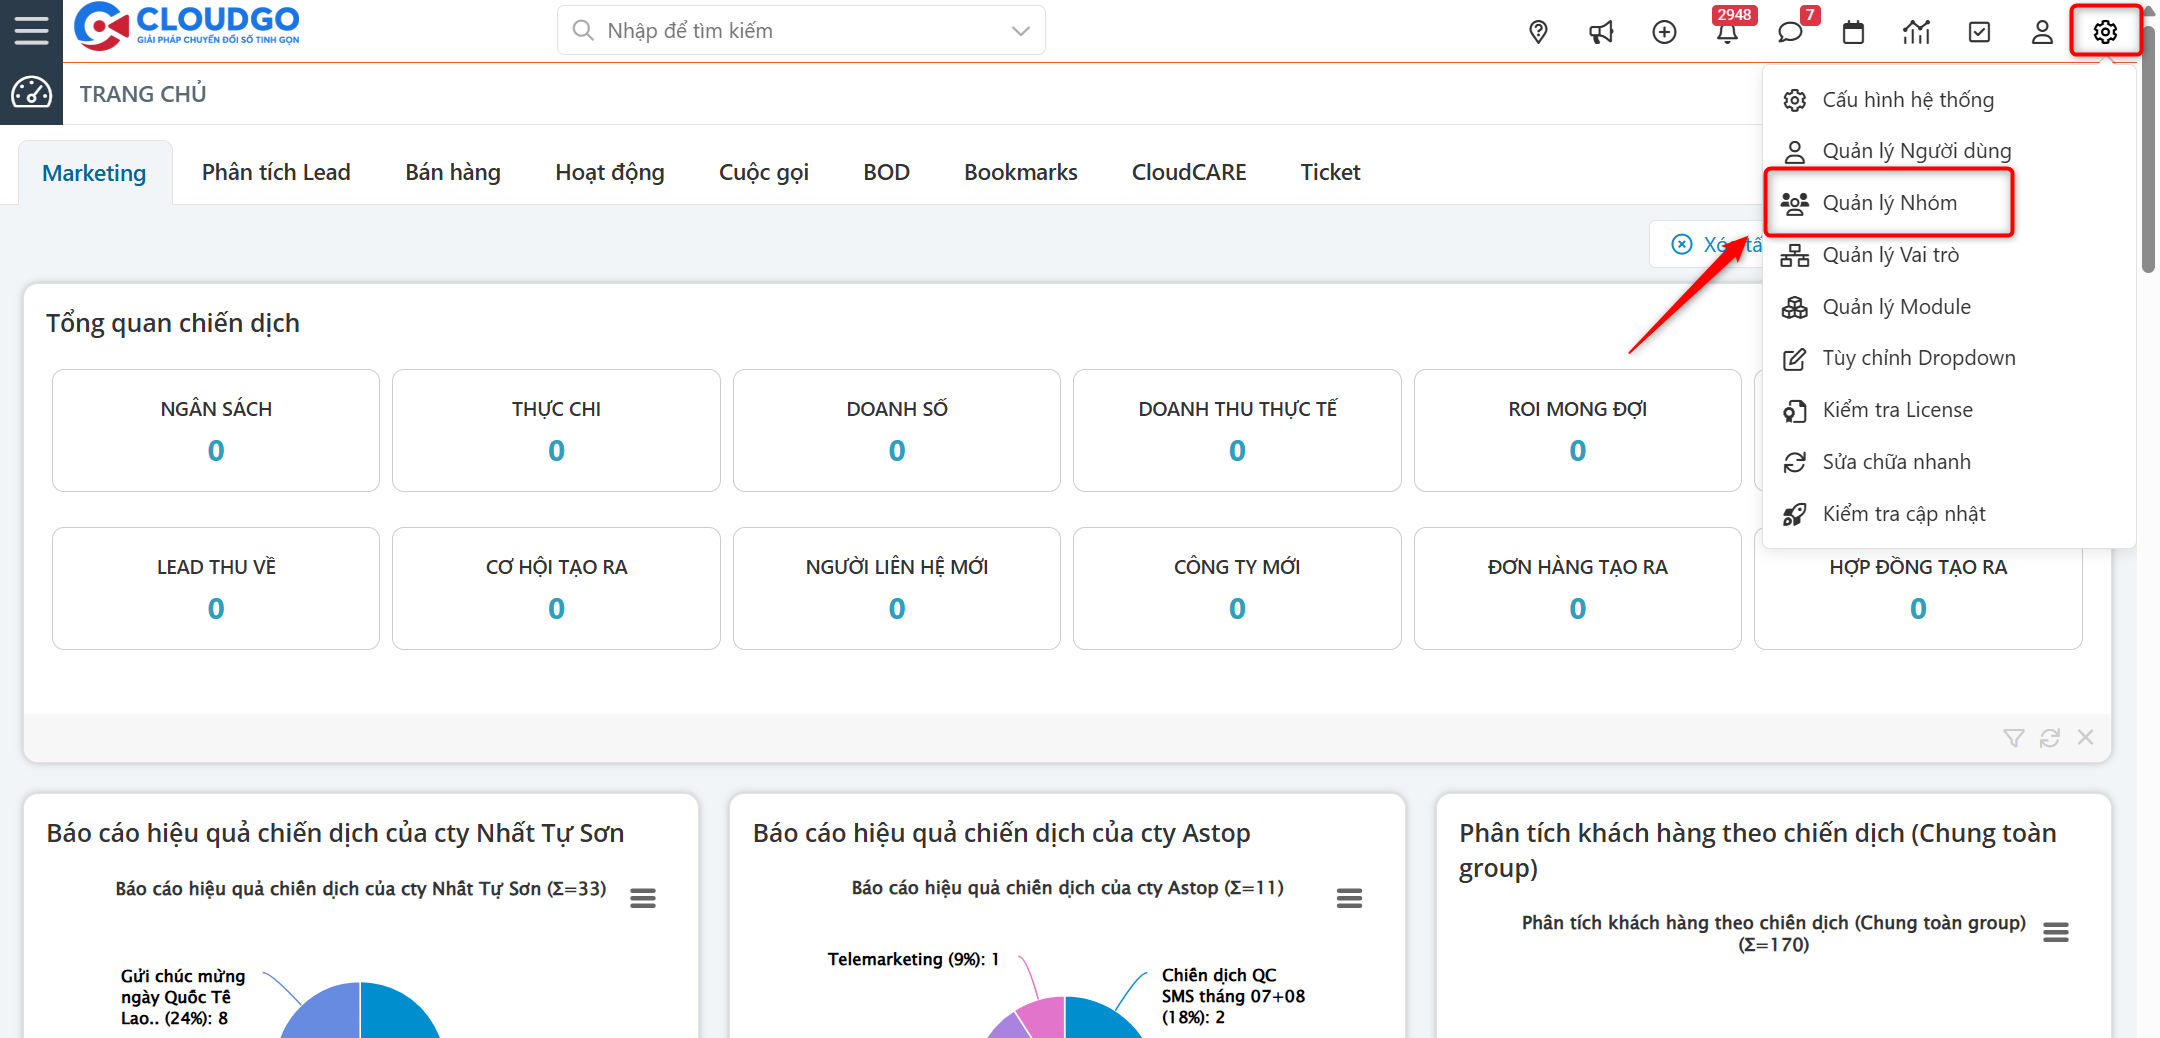
Task: Select Quản lý Nhóm menu item
Action: click(1889, 203)
